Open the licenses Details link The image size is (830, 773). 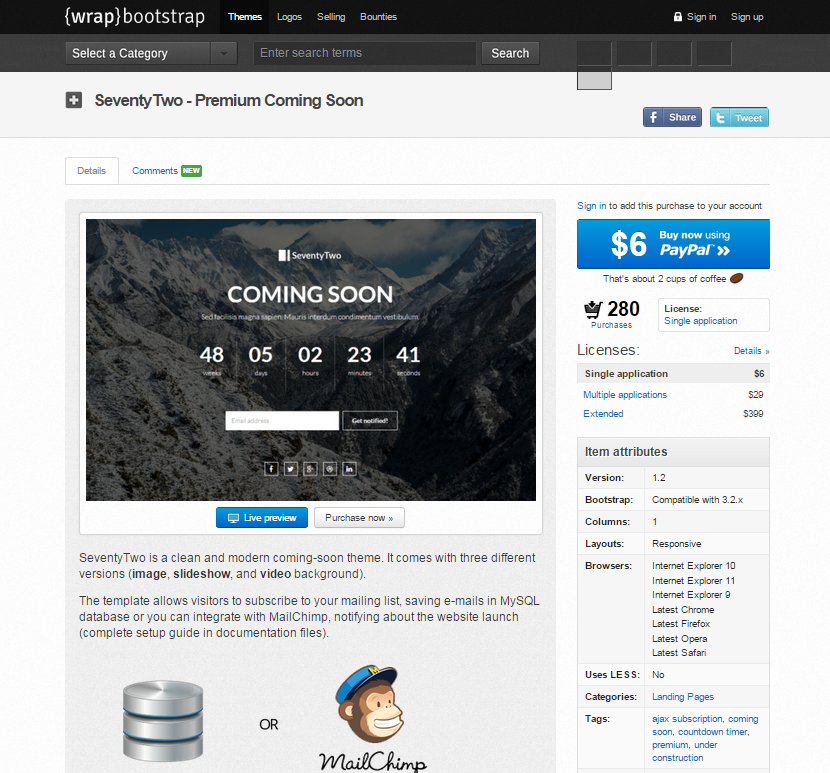(x=751, y=351)
